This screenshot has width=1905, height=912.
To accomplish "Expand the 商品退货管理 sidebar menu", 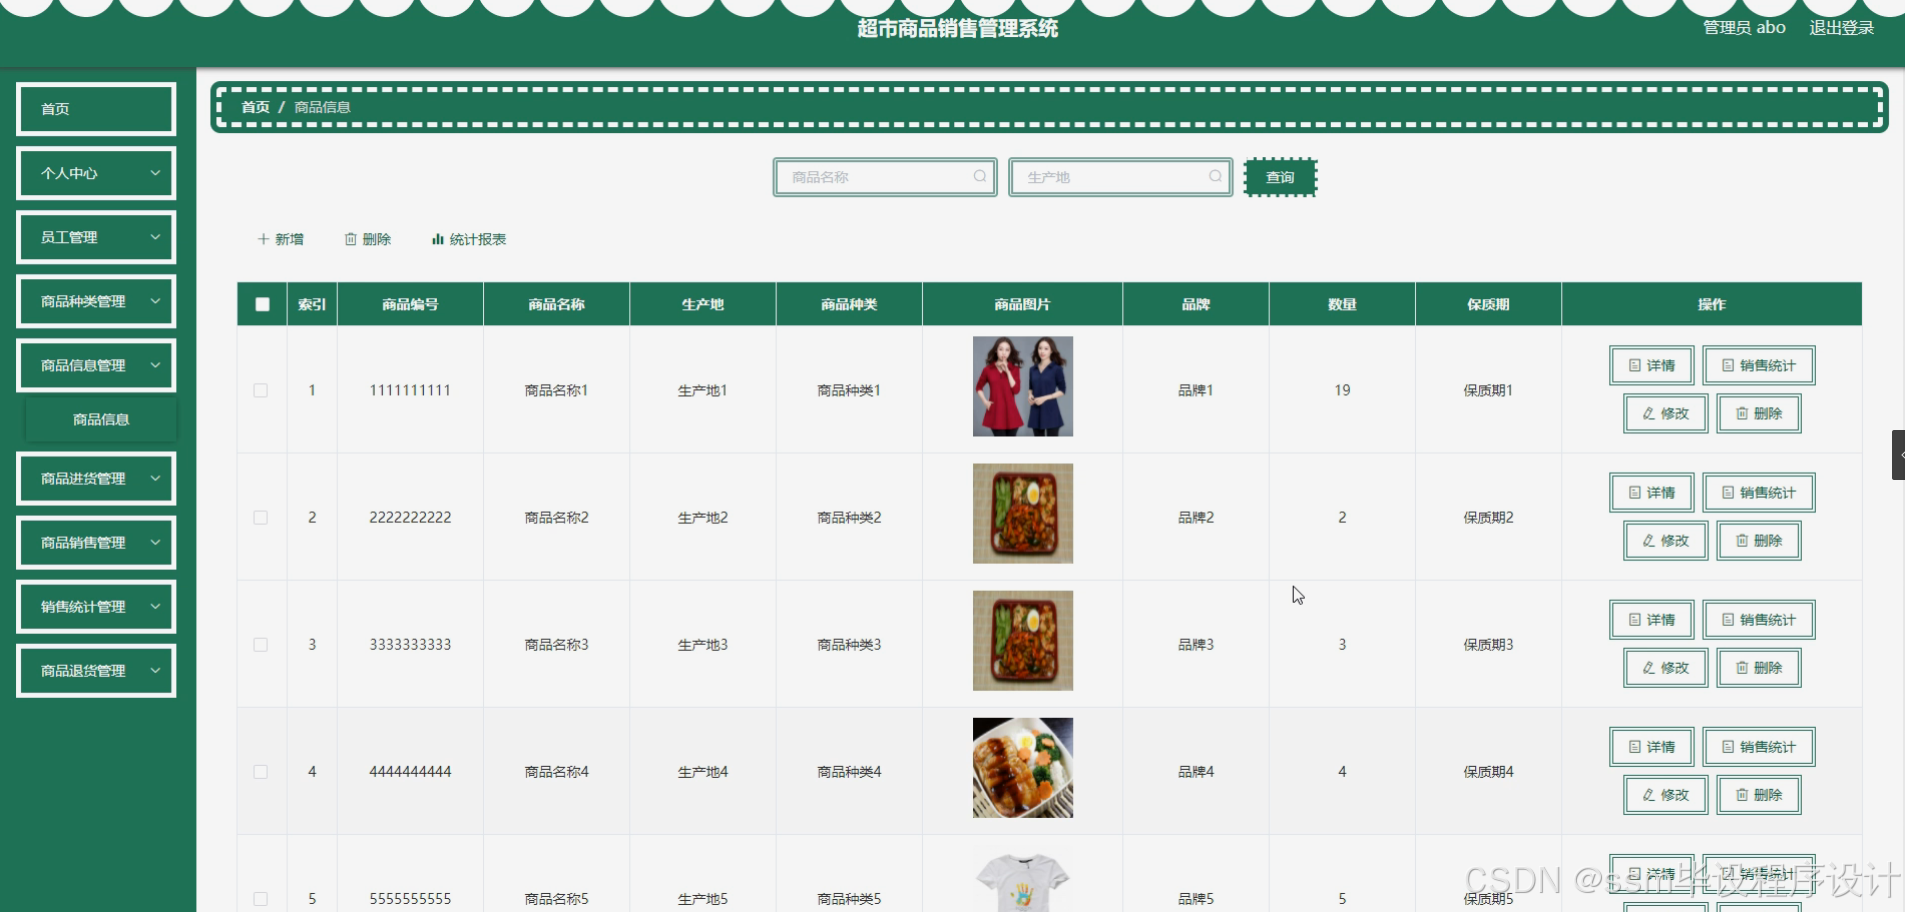I will click(x=96, y=670).
